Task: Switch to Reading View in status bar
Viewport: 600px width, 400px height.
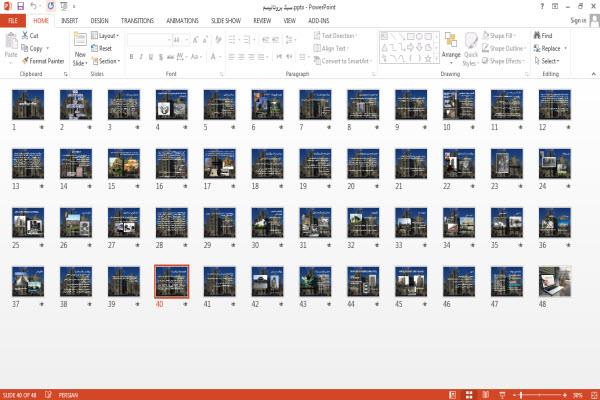Action: (x=486, y=395)
